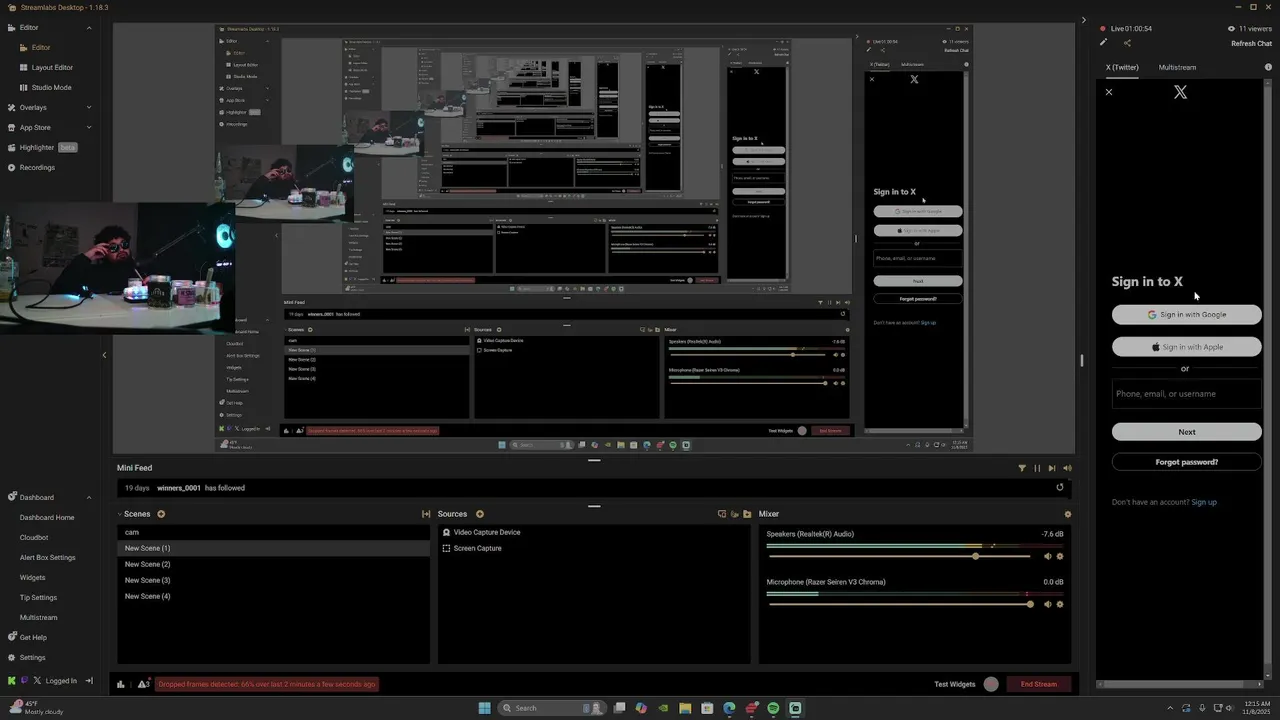Collapse the App Store section
Image resolution: width=1280 pixels, height=720 pixels.
pos(89,127)
